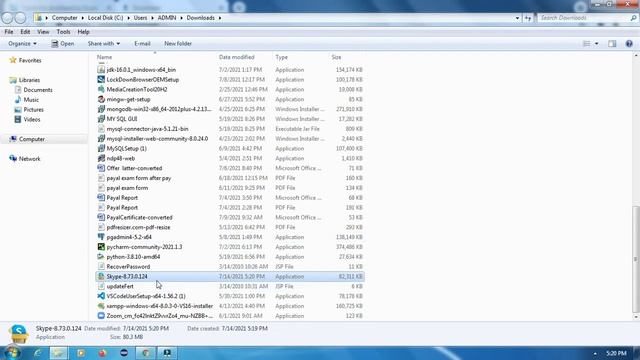Select the xampp-windows installer icon
The width and height of the screenshot is (640, 360).
pos(101,306)
